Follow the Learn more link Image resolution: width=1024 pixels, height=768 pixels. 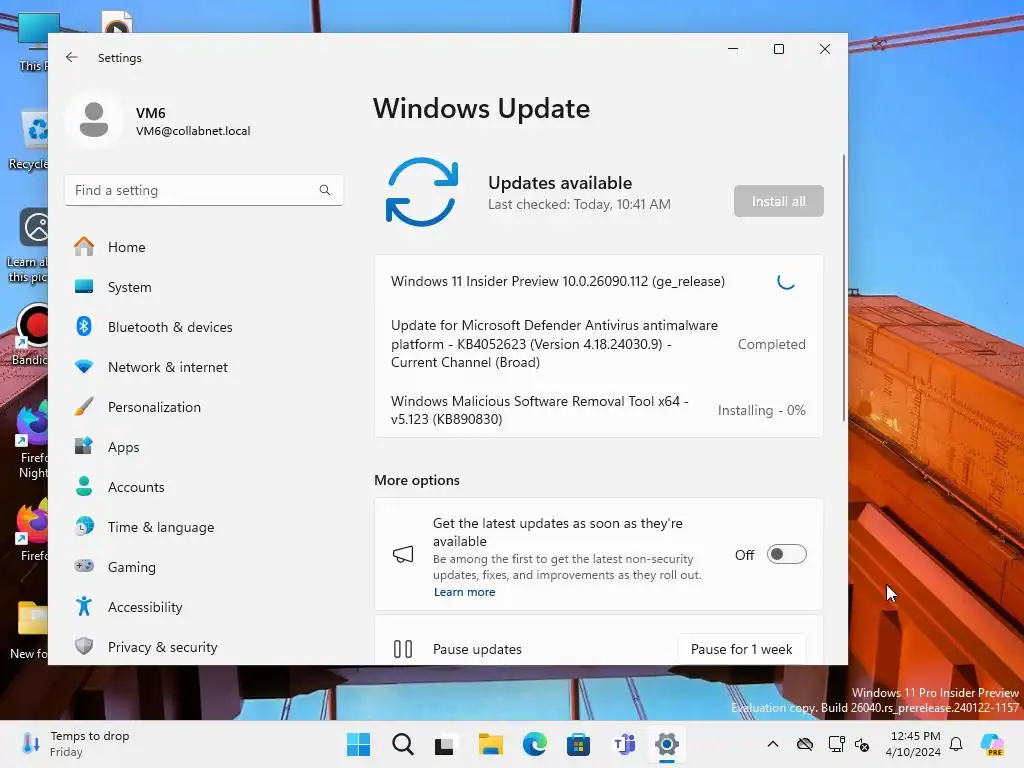[464, 592]
